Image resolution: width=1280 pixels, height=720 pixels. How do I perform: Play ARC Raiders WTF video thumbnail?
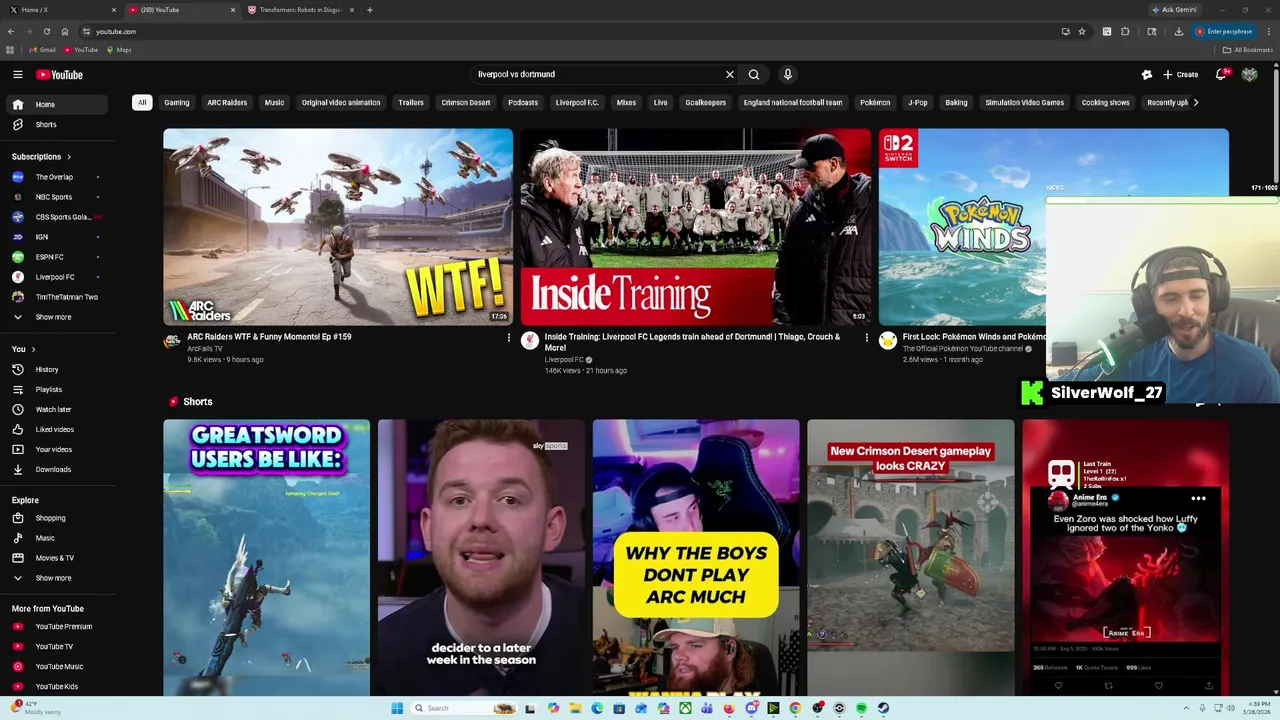(x=338, y=226)
